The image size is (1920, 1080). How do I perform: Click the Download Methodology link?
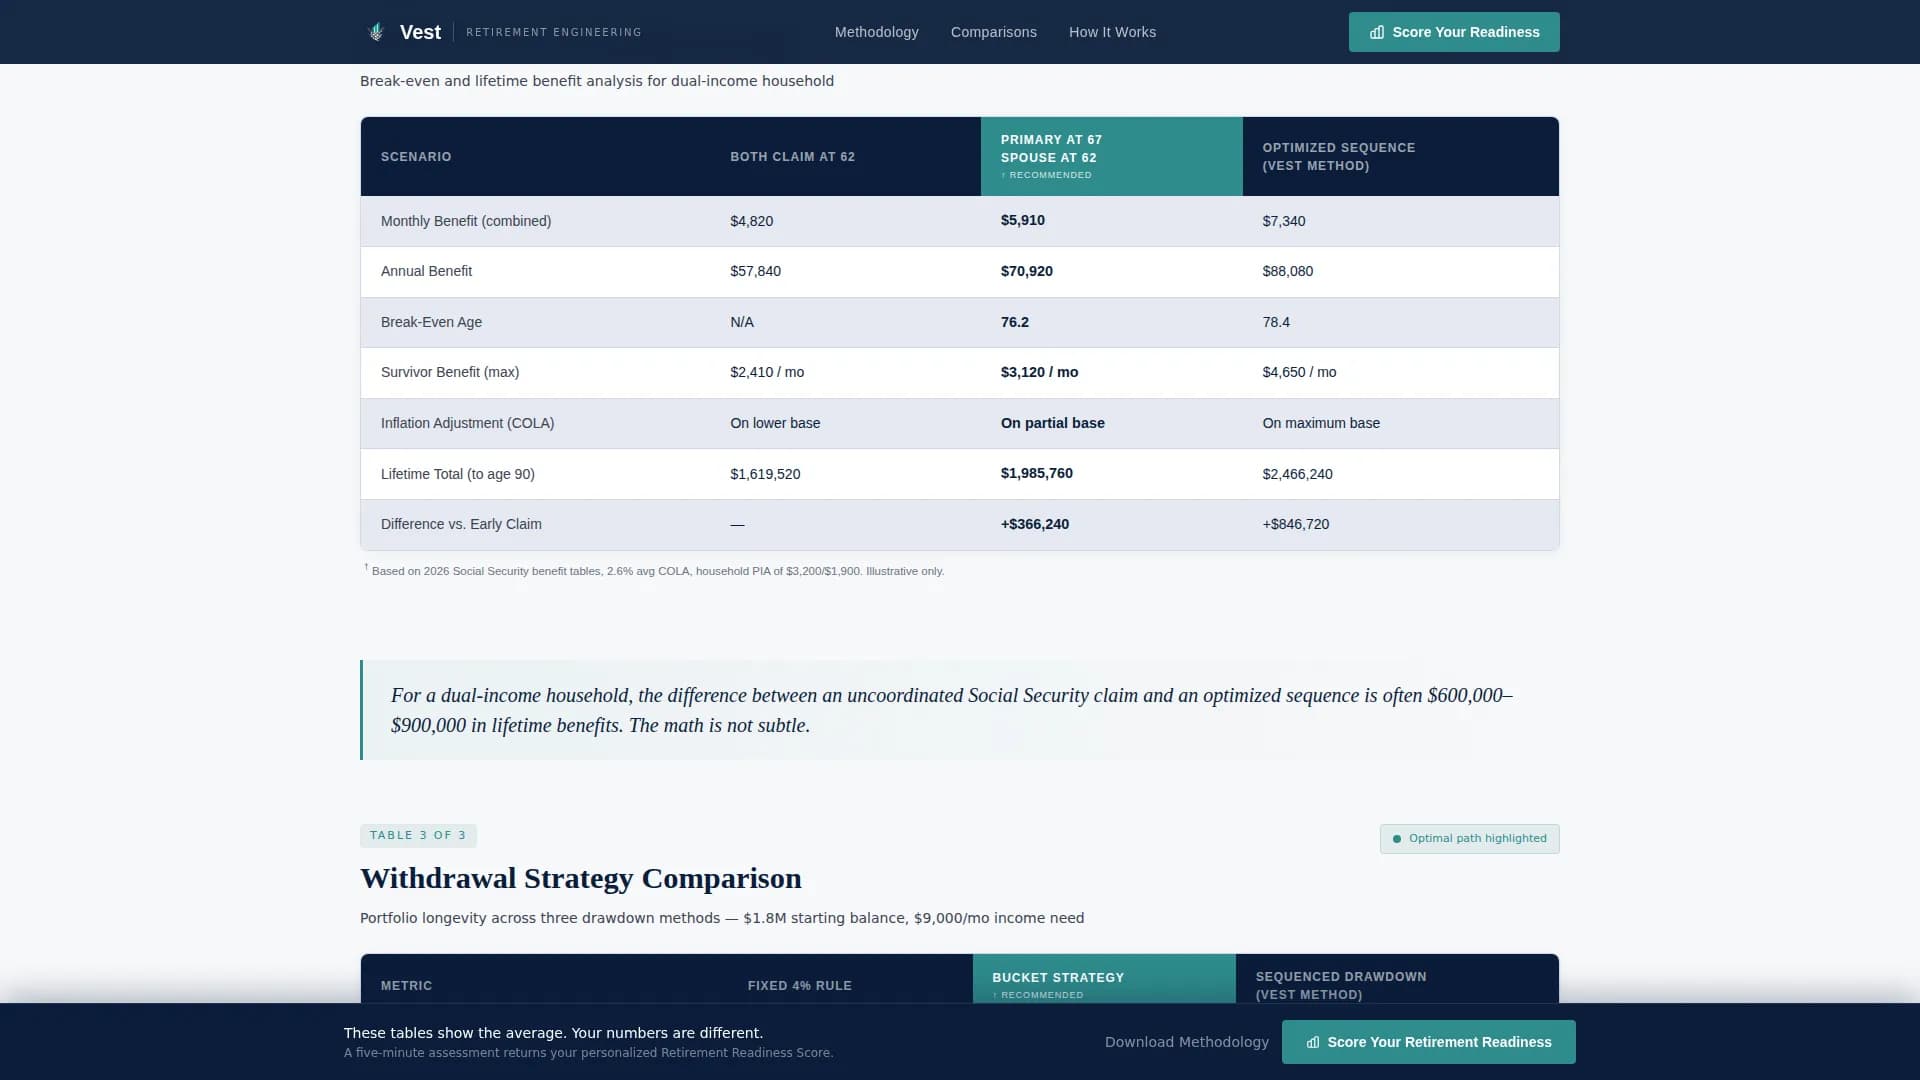point(1186,1042)
